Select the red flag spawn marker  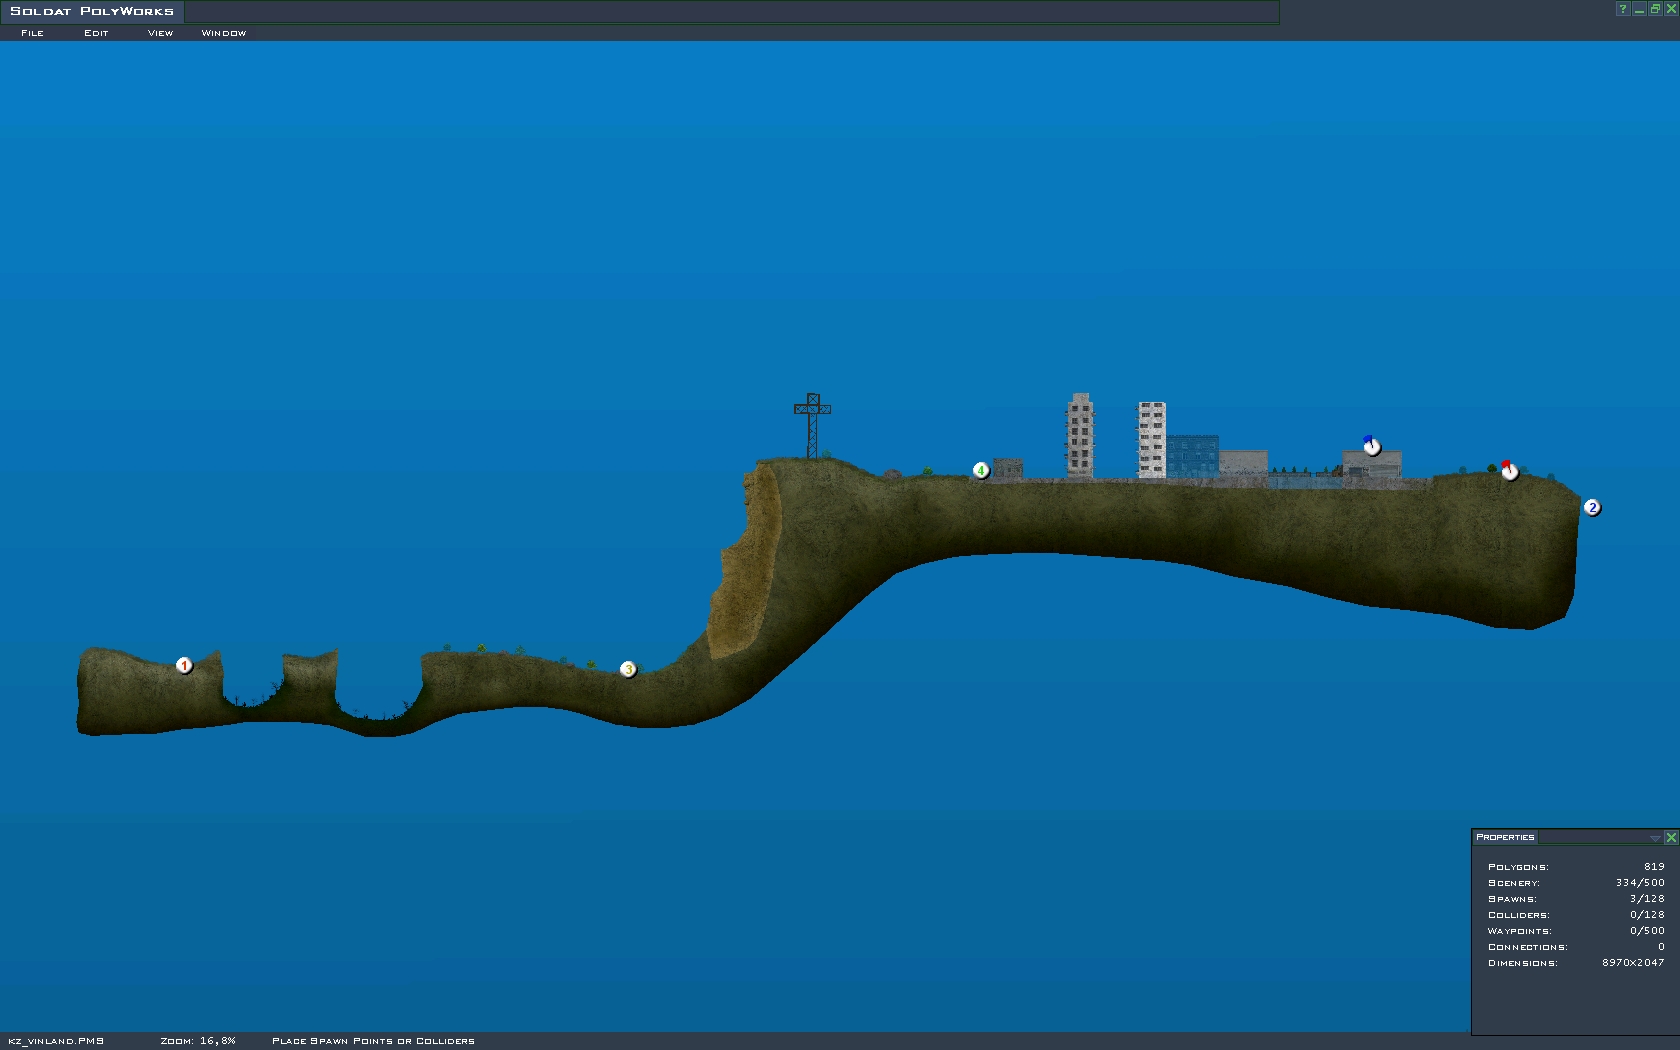[x=1509, y=471]
